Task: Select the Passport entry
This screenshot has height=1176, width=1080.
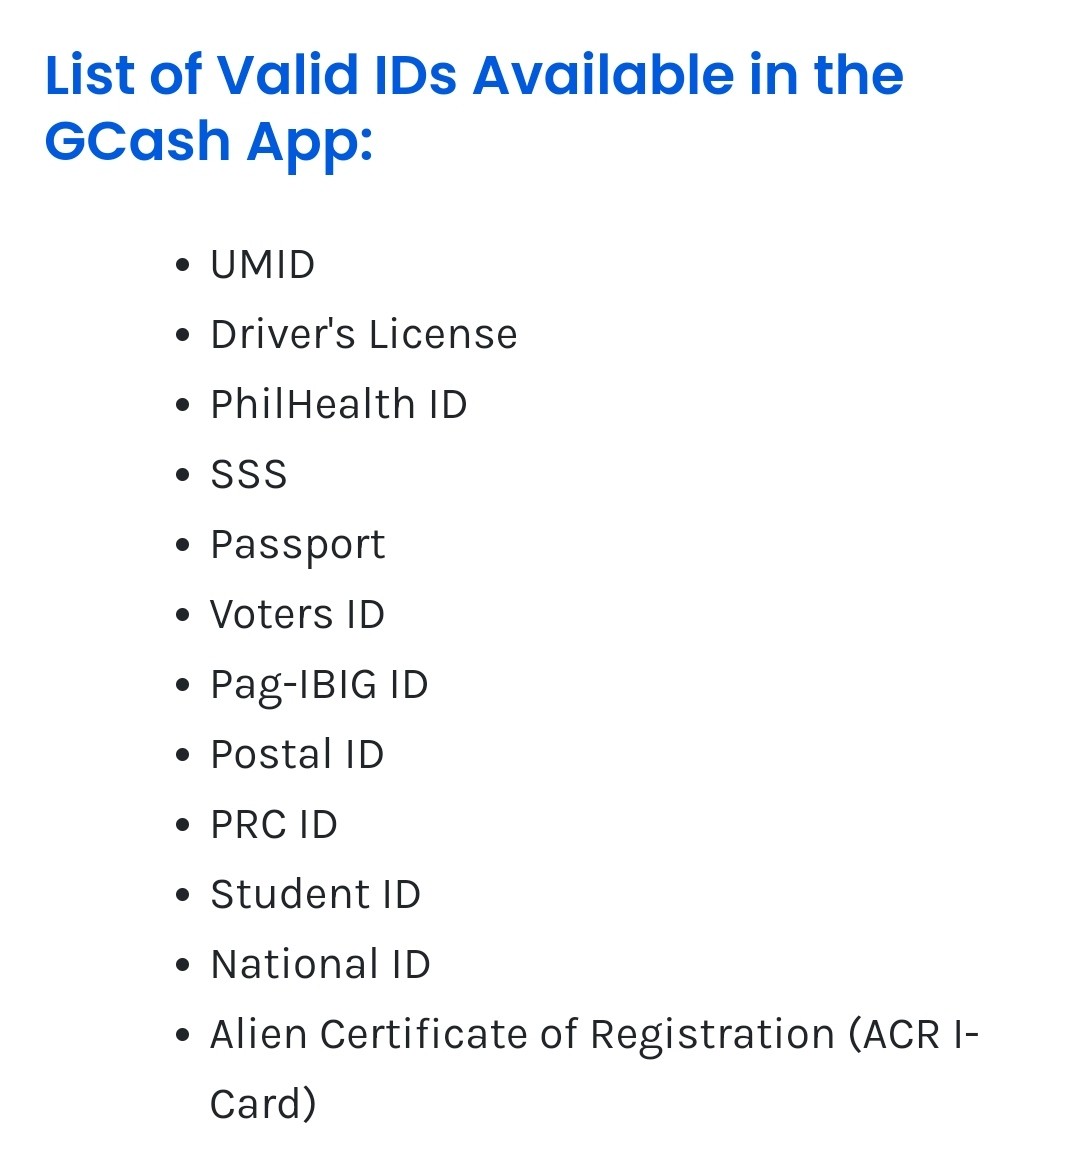Action: tap(298, 545)
